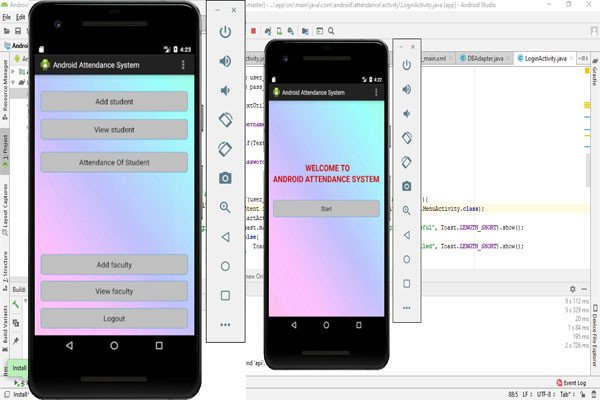Open the Event Log panel
Viewport: 600px width, 400px height.
coord(571,383)
